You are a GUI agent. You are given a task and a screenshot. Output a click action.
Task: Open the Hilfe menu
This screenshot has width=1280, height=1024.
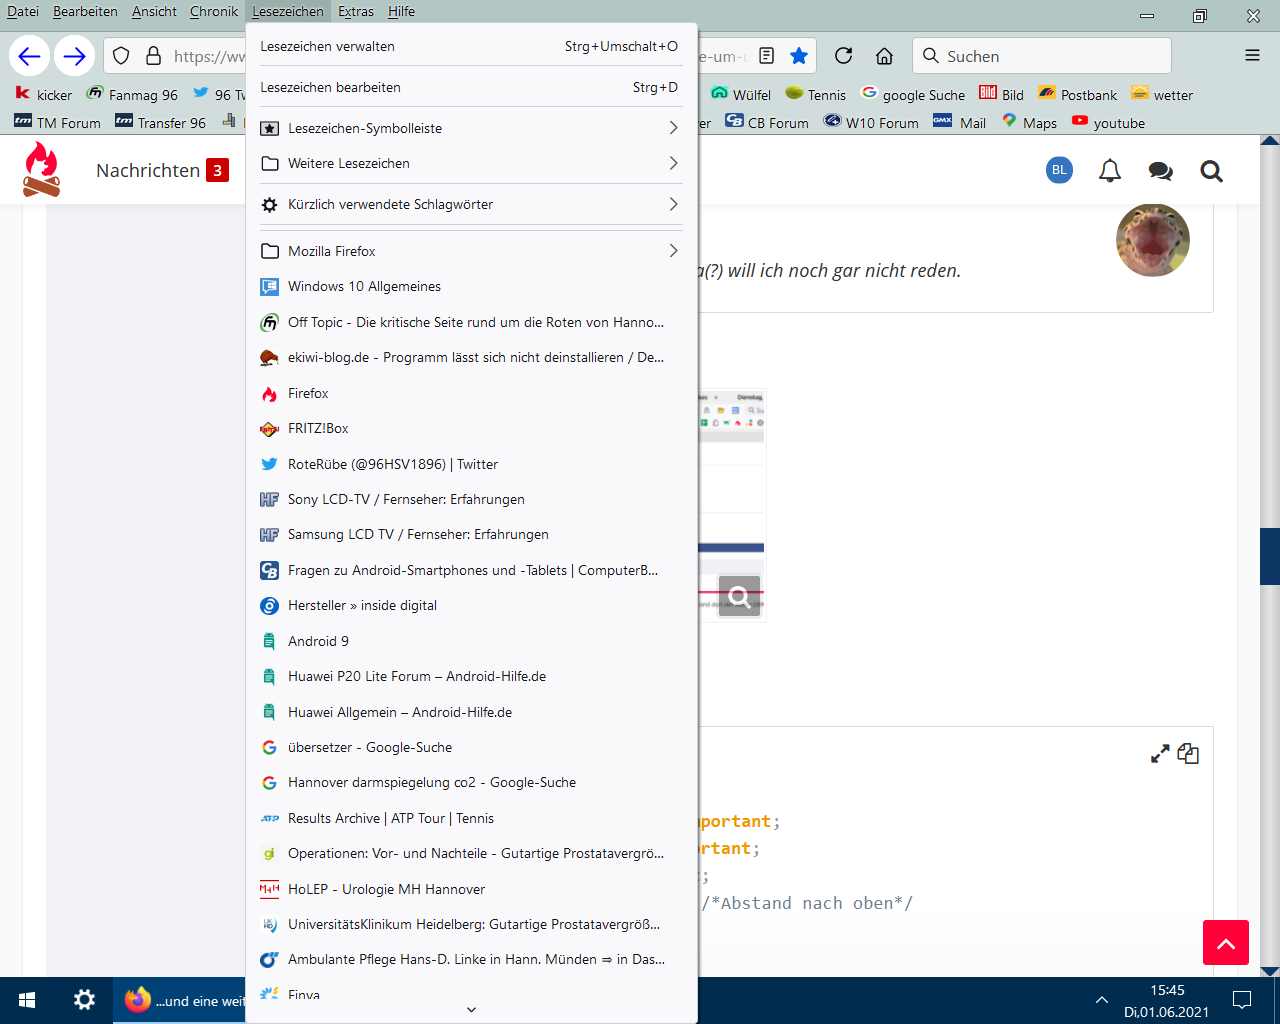[x=401, y=11]
